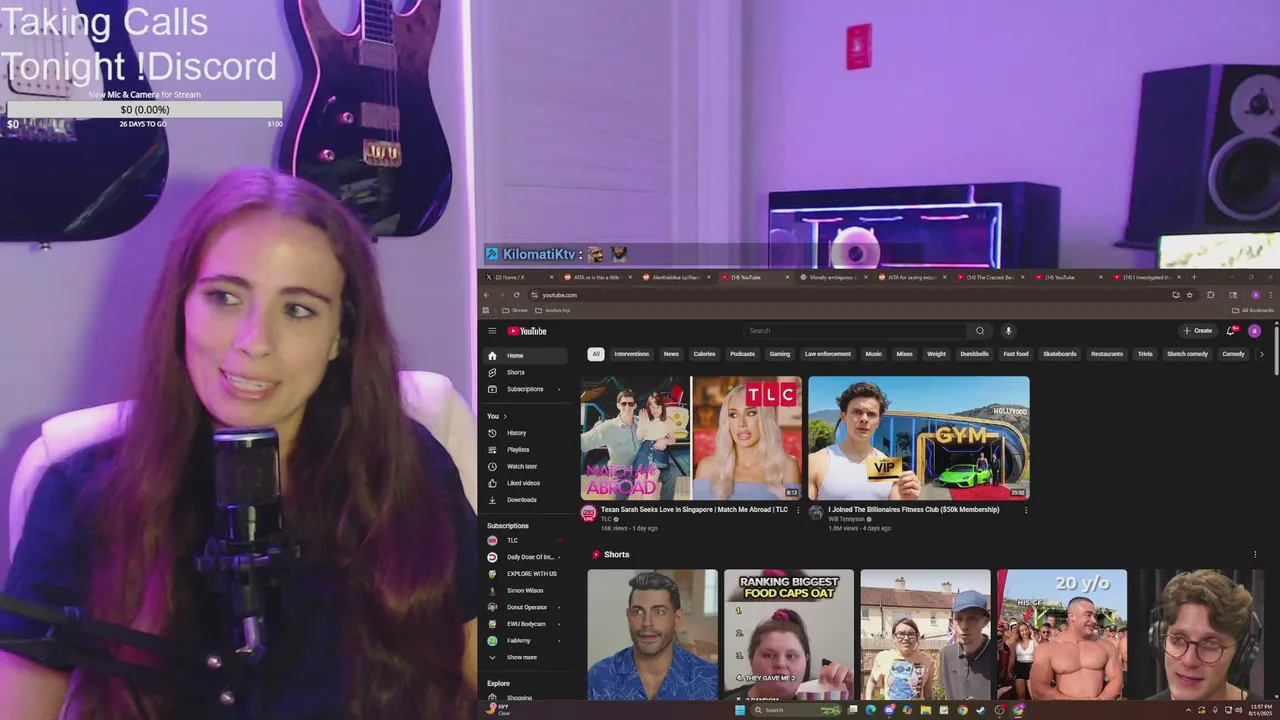This screenshot has height=720, width=1280.
Task: Click the YouTube logo
Action: pos(527,331)
